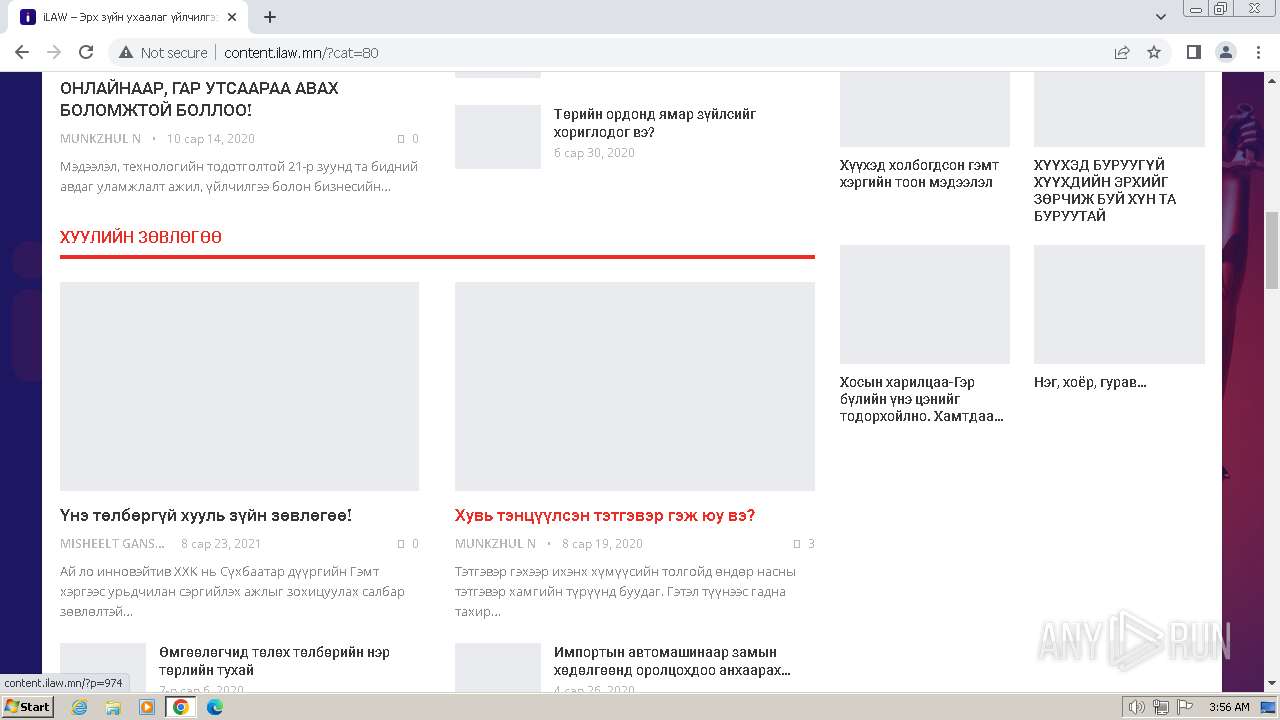Open large image of Хувь тэнцүүлсэн тэтгэвэр article
Screen dimensions: 1280x720
coord(635,386)
